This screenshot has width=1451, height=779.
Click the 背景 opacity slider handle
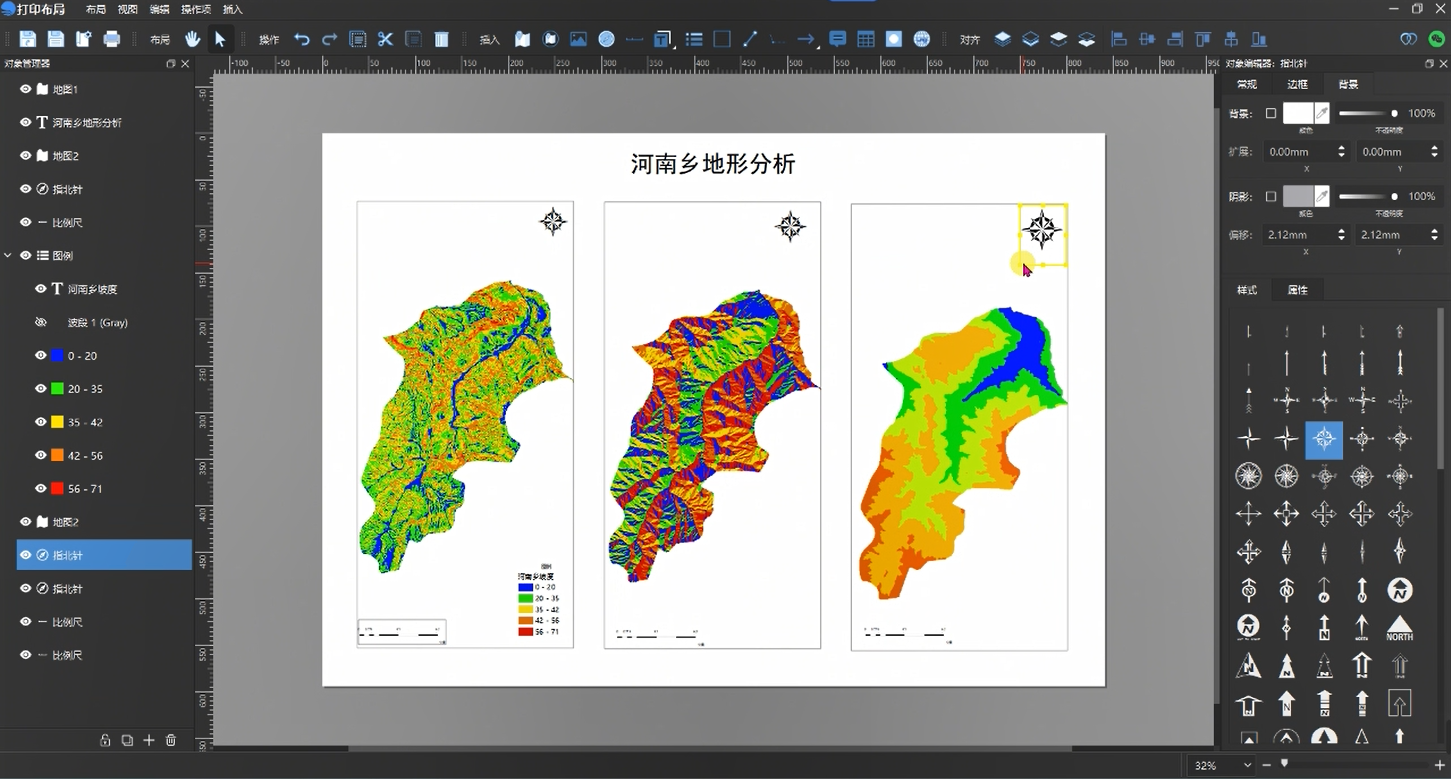pyautogui.click(x=1394, y=113)
